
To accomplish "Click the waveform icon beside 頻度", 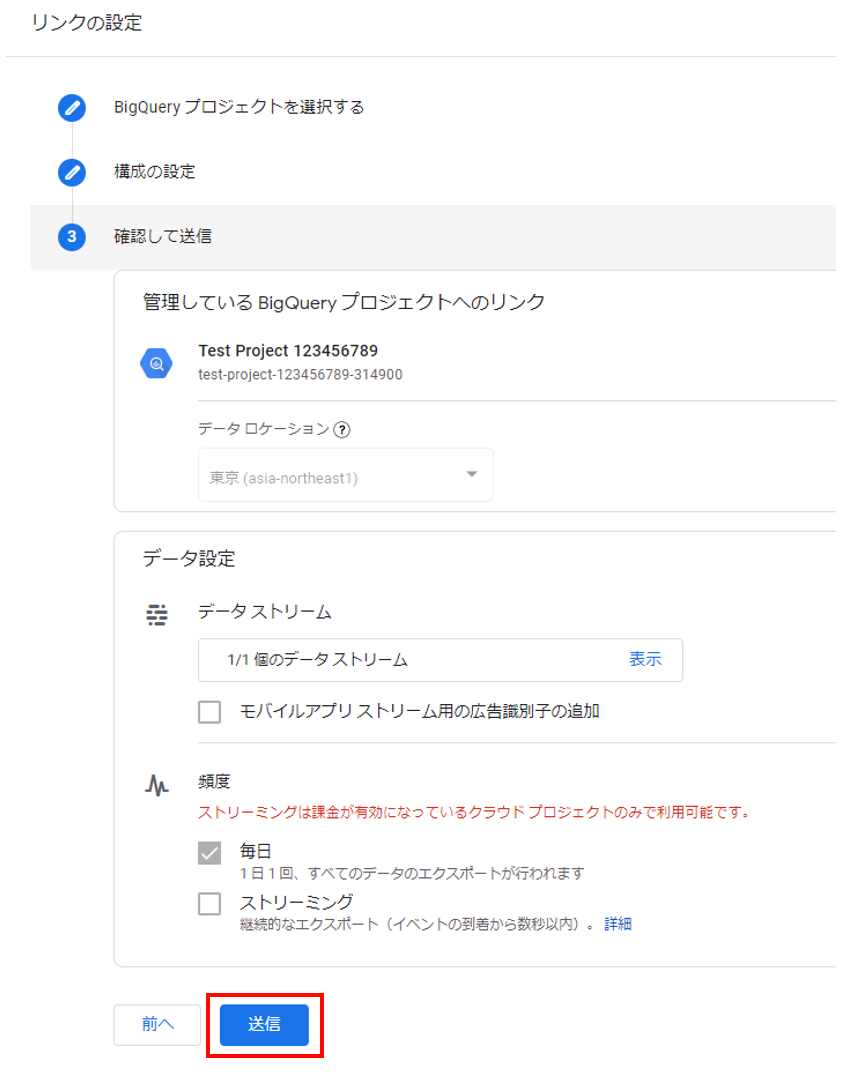I will tap(157, 786).
